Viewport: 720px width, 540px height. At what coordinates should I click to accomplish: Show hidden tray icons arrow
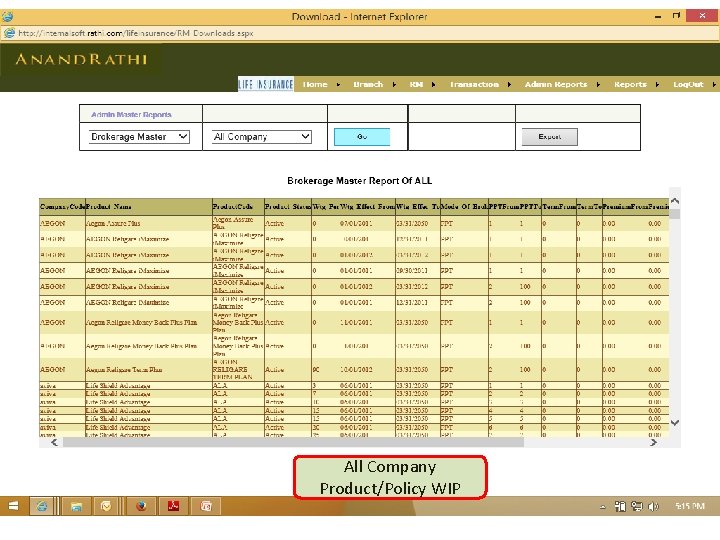click(603, 507)
